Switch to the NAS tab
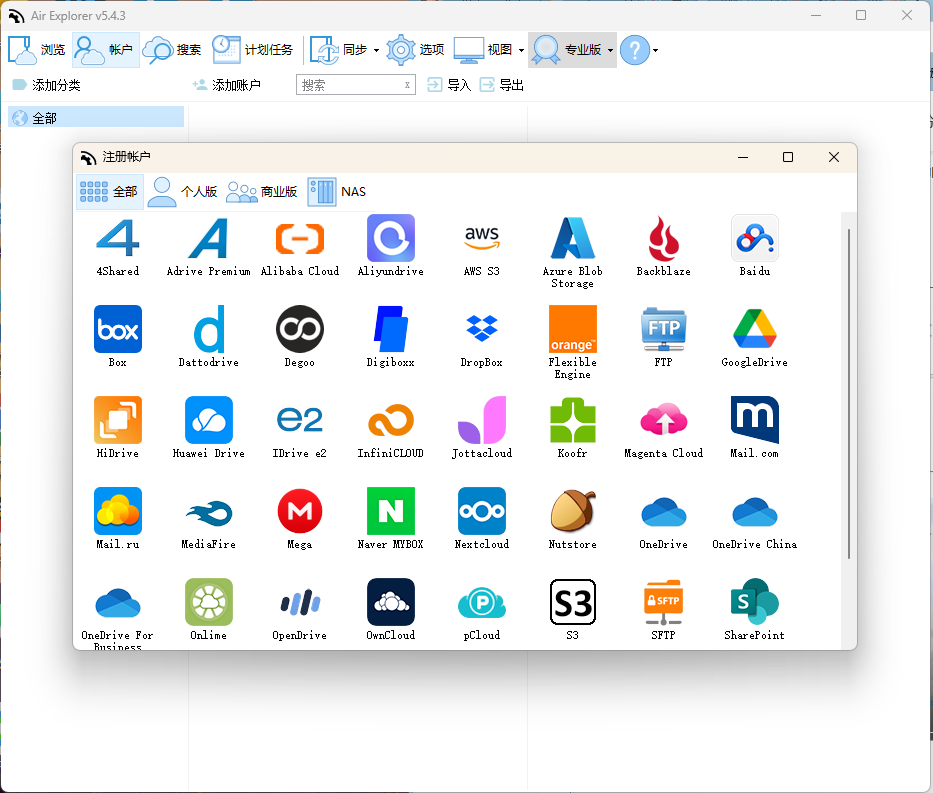Viewport: 933px width, 793px height. pyautogui.click(x=337, y=191)
